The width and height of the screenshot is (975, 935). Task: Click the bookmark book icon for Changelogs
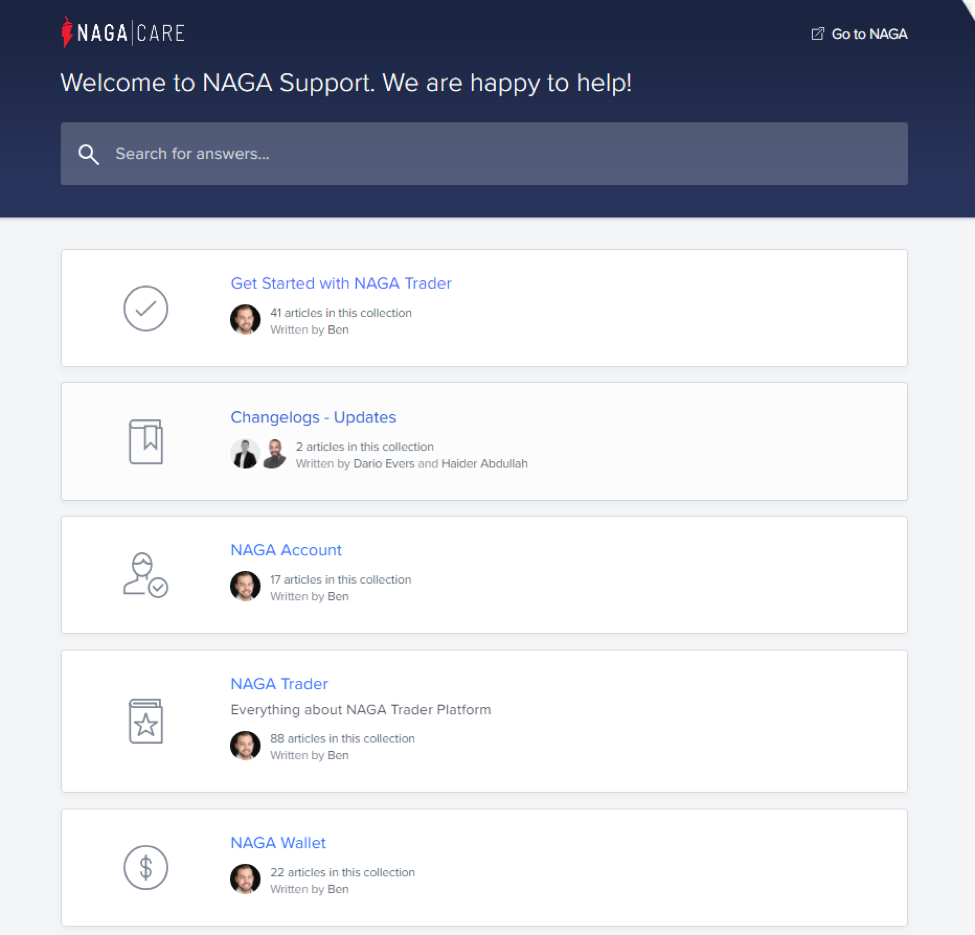146,441
